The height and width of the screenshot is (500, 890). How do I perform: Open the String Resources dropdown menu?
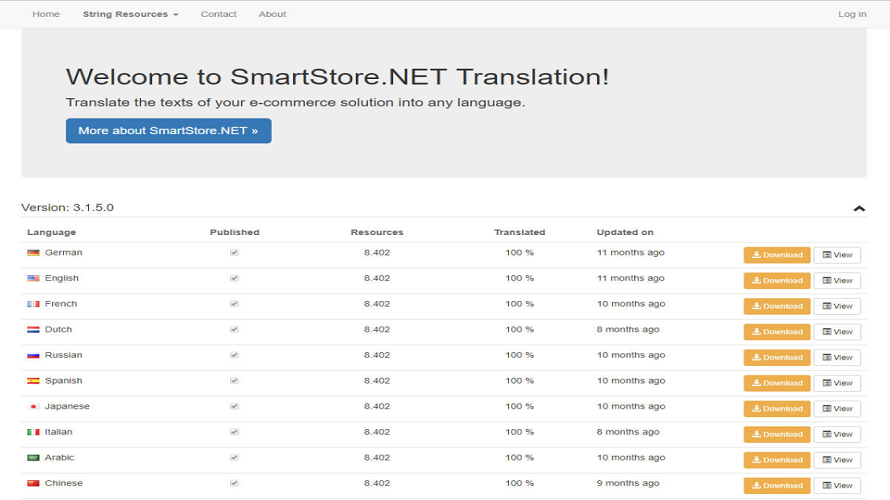tap(131, 14)
